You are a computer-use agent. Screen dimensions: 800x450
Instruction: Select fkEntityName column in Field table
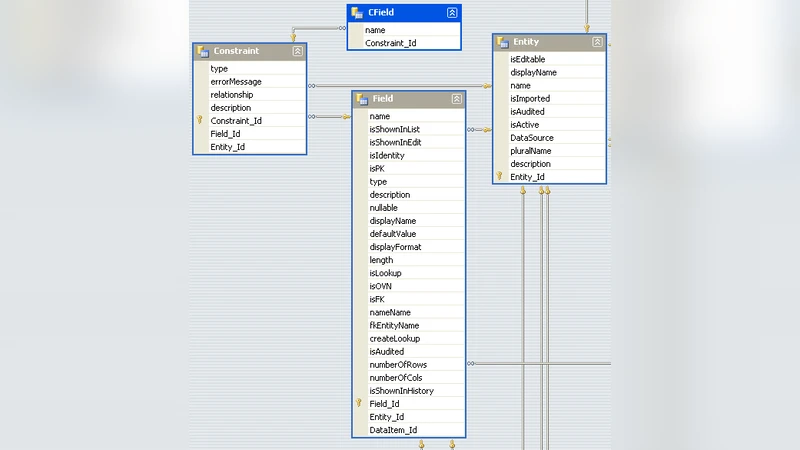click(394, 325)
